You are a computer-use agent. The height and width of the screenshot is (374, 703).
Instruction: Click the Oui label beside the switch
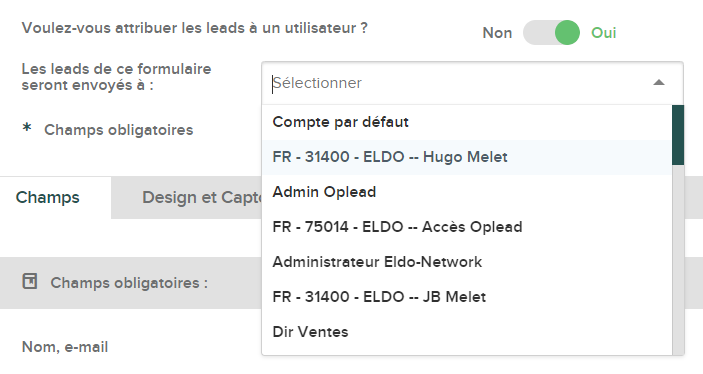tap(603, 33)
